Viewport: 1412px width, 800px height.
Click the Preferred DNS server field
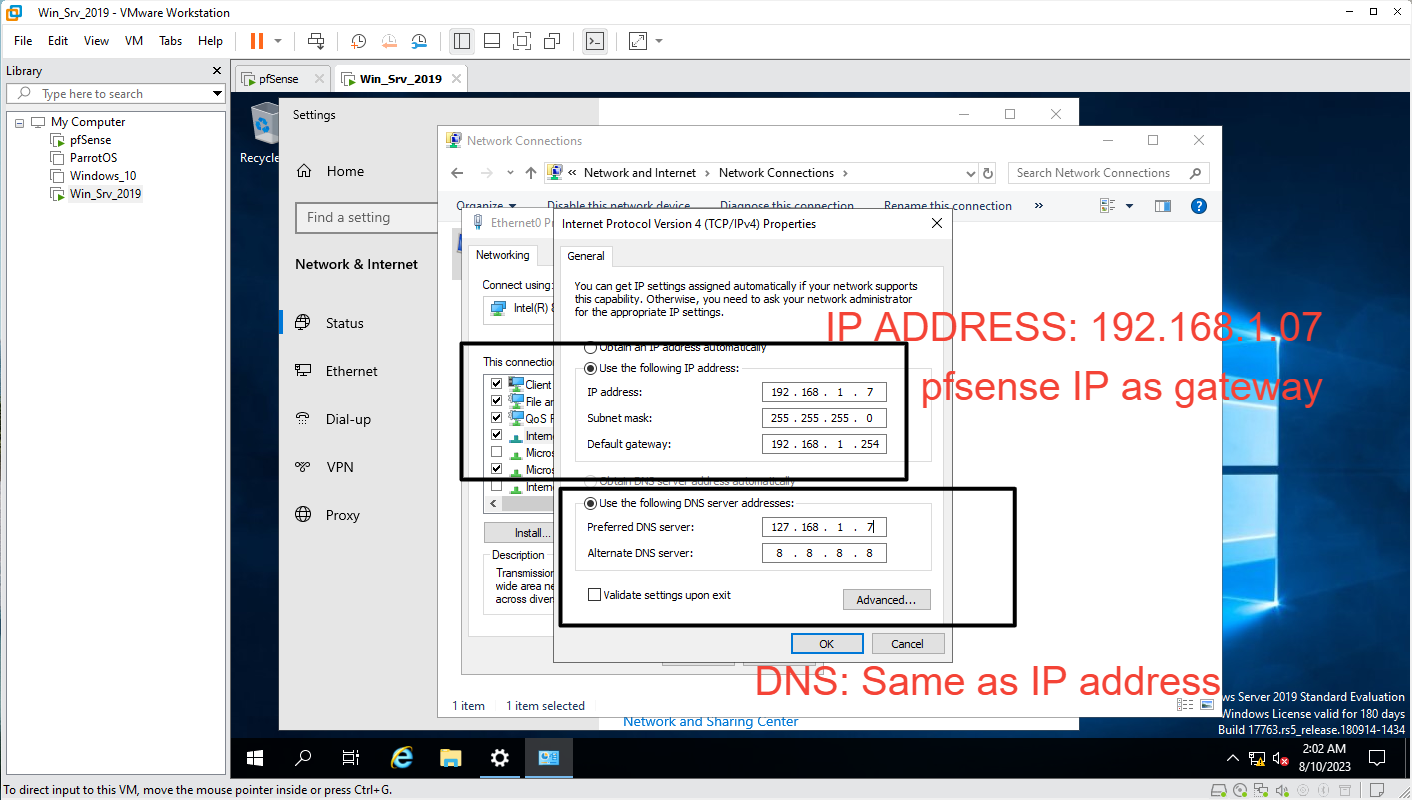pos(824,527)
